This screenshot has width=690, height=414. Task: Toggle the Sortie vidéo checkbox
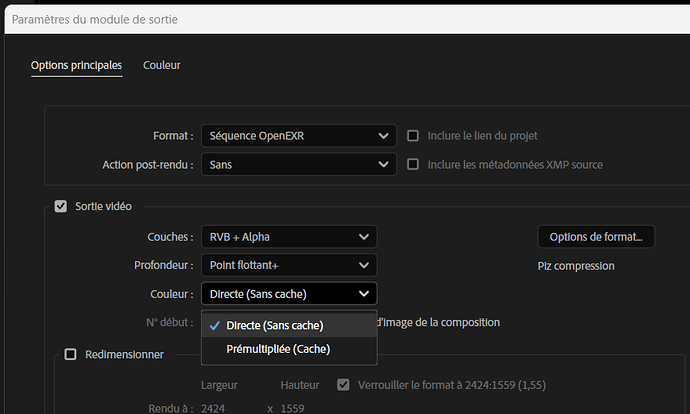(61, 206)
